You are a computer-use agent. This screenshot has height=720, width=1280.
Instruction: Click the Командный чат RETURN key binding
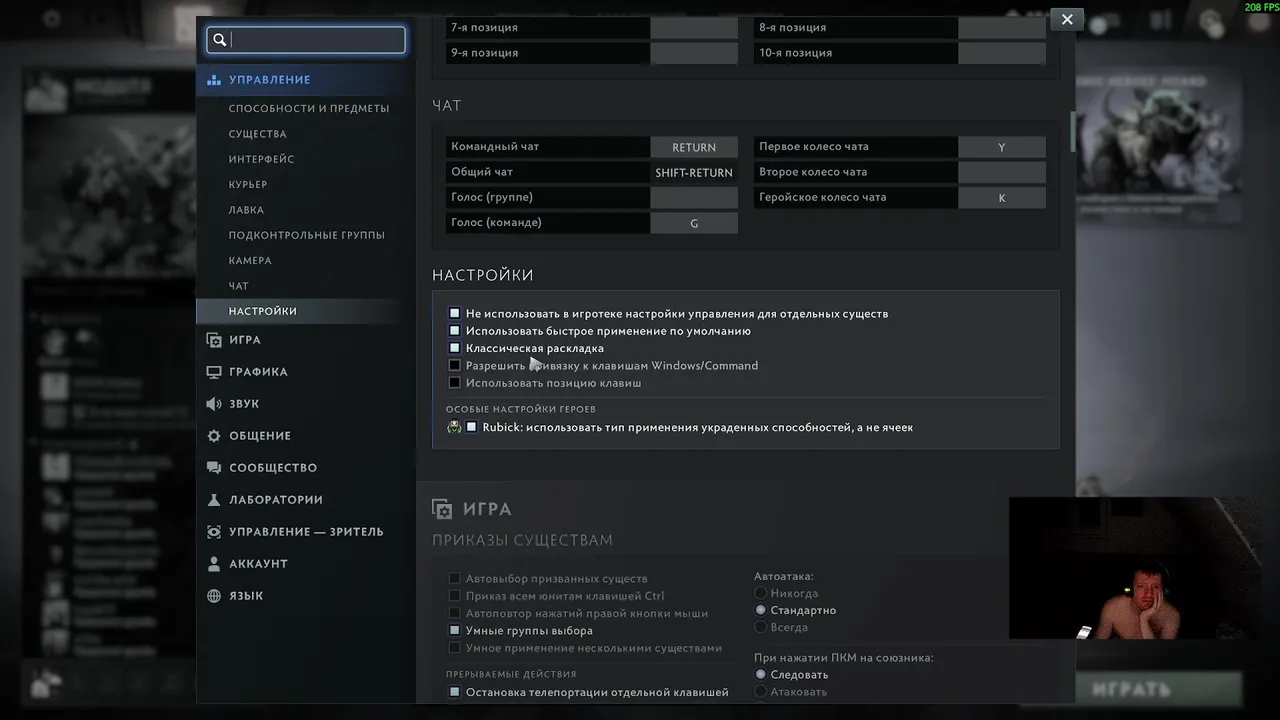[x=694, y=147]
